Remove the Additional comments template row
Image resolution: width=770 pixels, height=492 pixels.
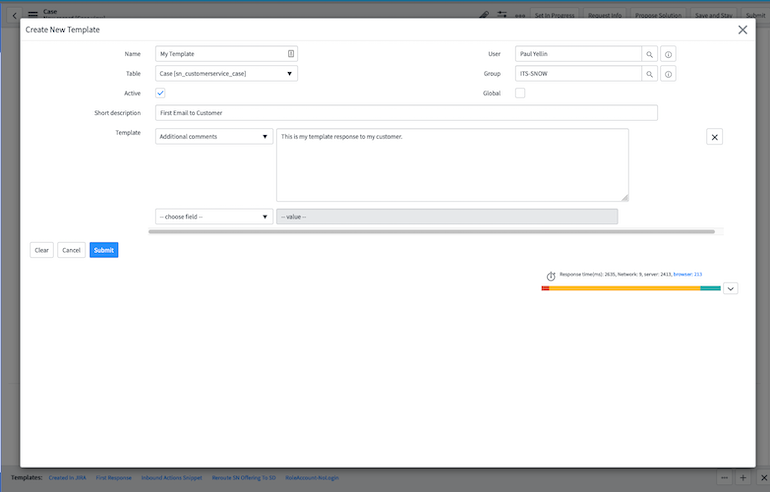[x=714, y=137]
